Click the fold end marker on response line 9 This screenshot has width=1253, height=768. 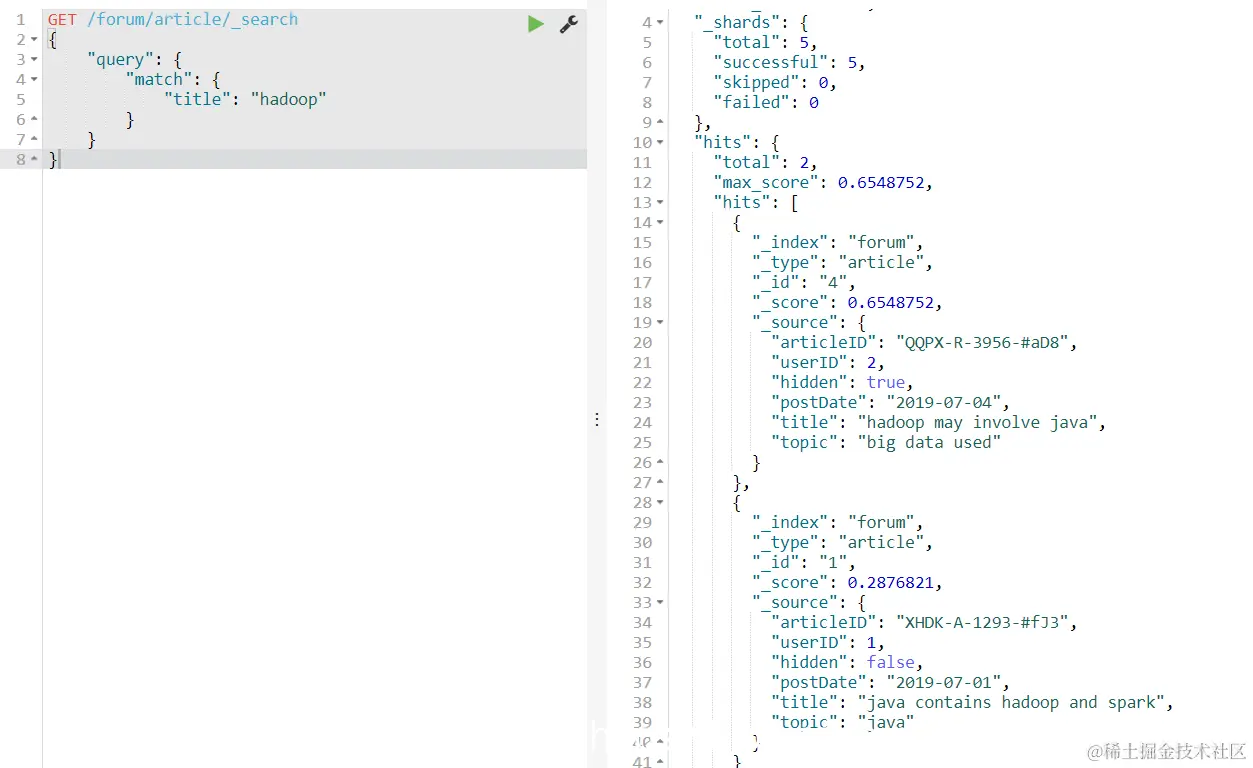(x=660, y=122)
